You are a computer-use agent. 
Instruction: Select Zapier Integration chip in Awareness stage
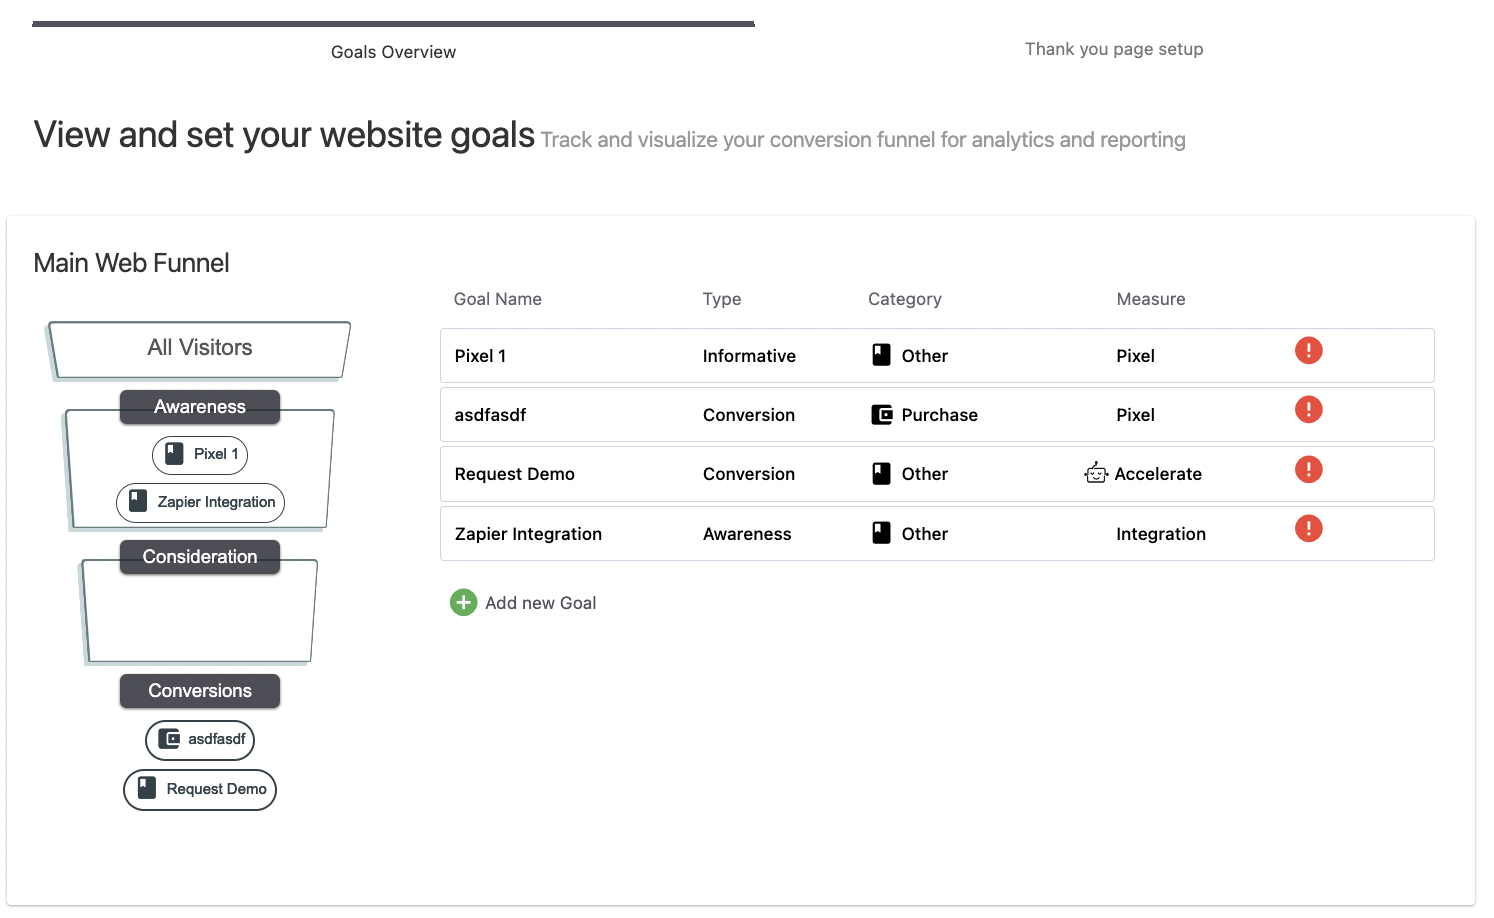[x=201, y=502]
